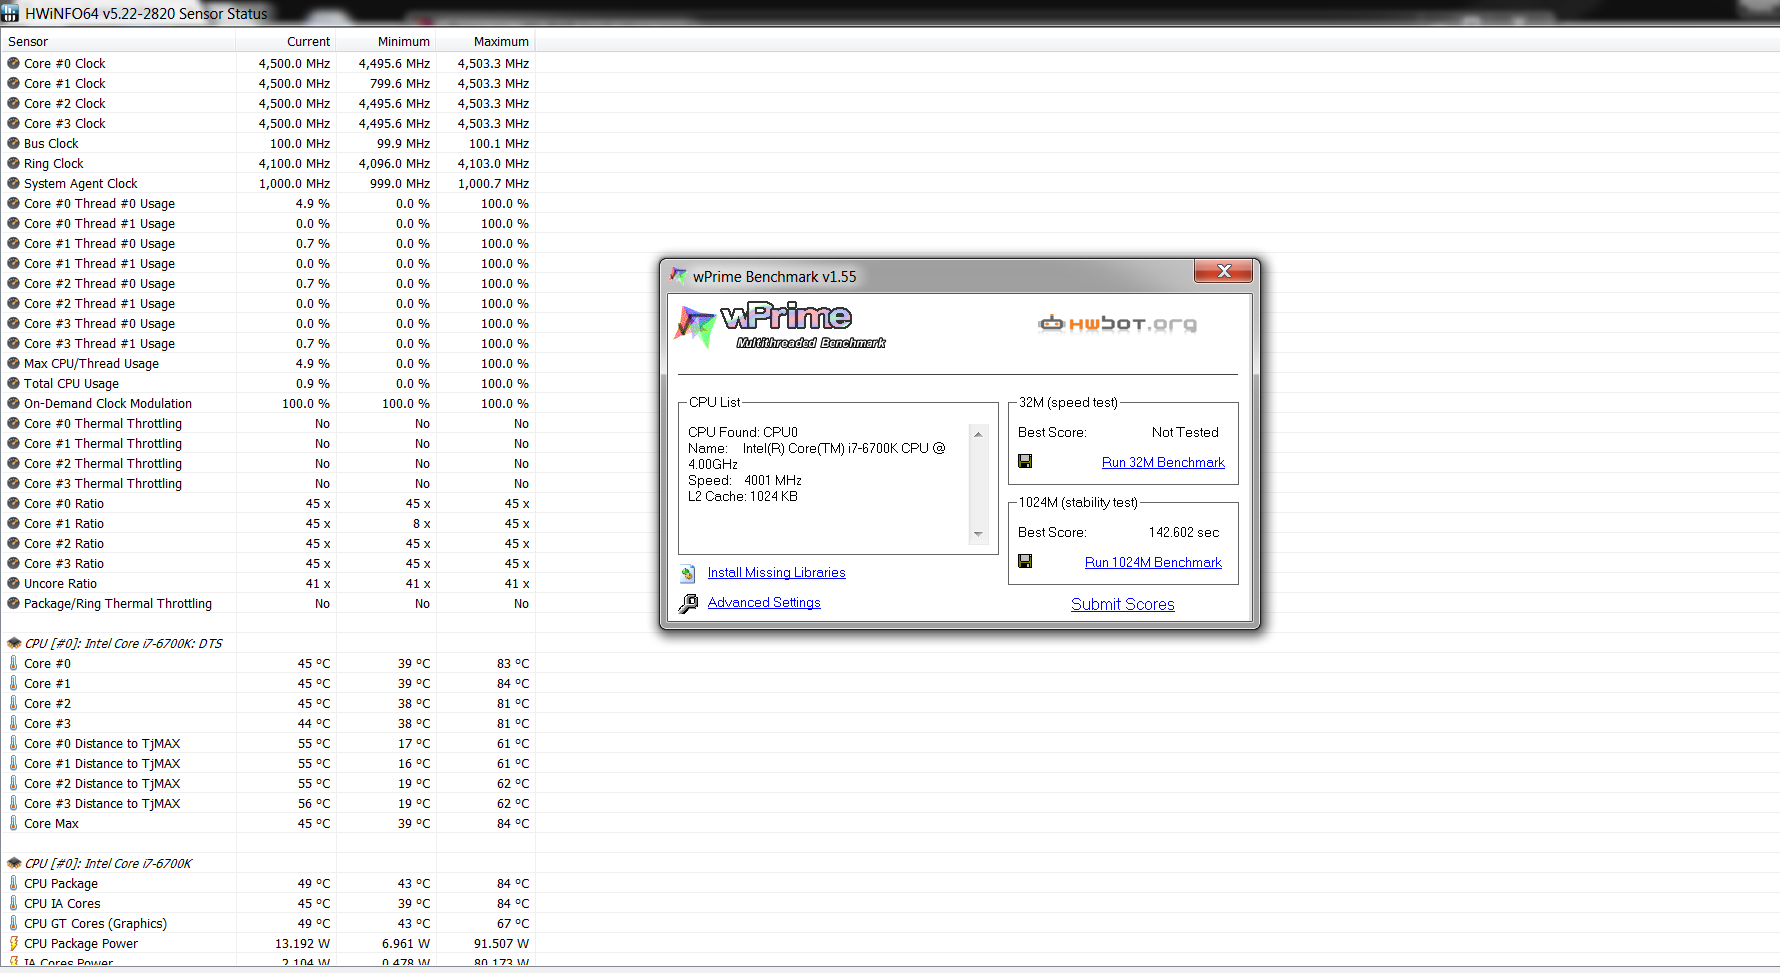Collapse the 'CPU [#0]: Intel Core i7-6700K' group without DTS

pos(14,863)
